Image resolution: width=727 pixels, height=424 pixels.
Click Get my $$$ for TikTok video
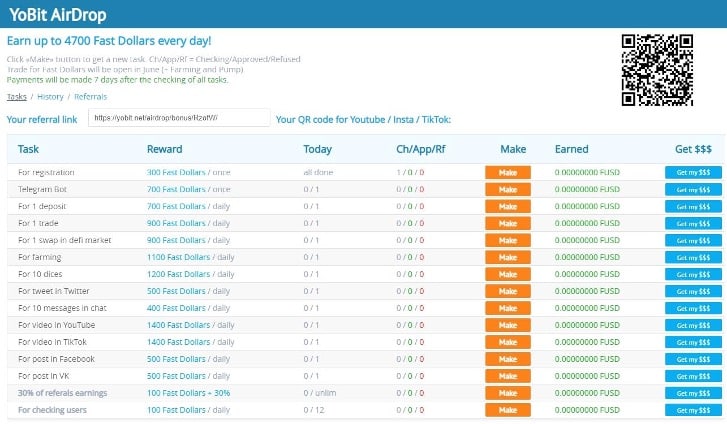(x=693, y=342)
